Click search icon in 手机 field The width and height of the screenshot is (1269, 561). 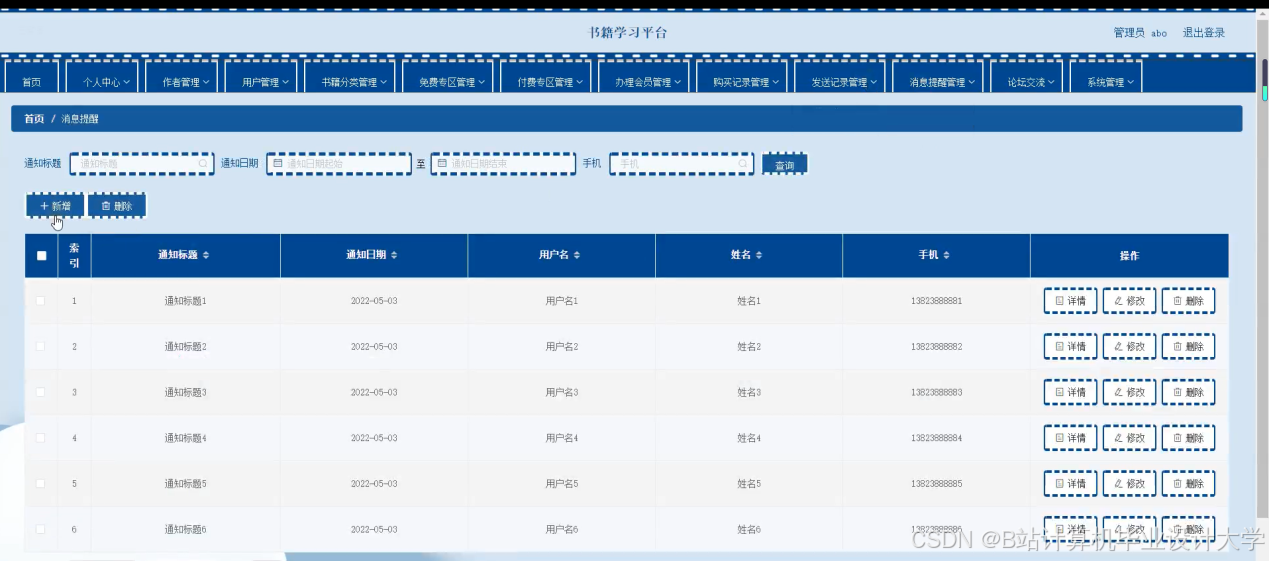pos(743,163)
